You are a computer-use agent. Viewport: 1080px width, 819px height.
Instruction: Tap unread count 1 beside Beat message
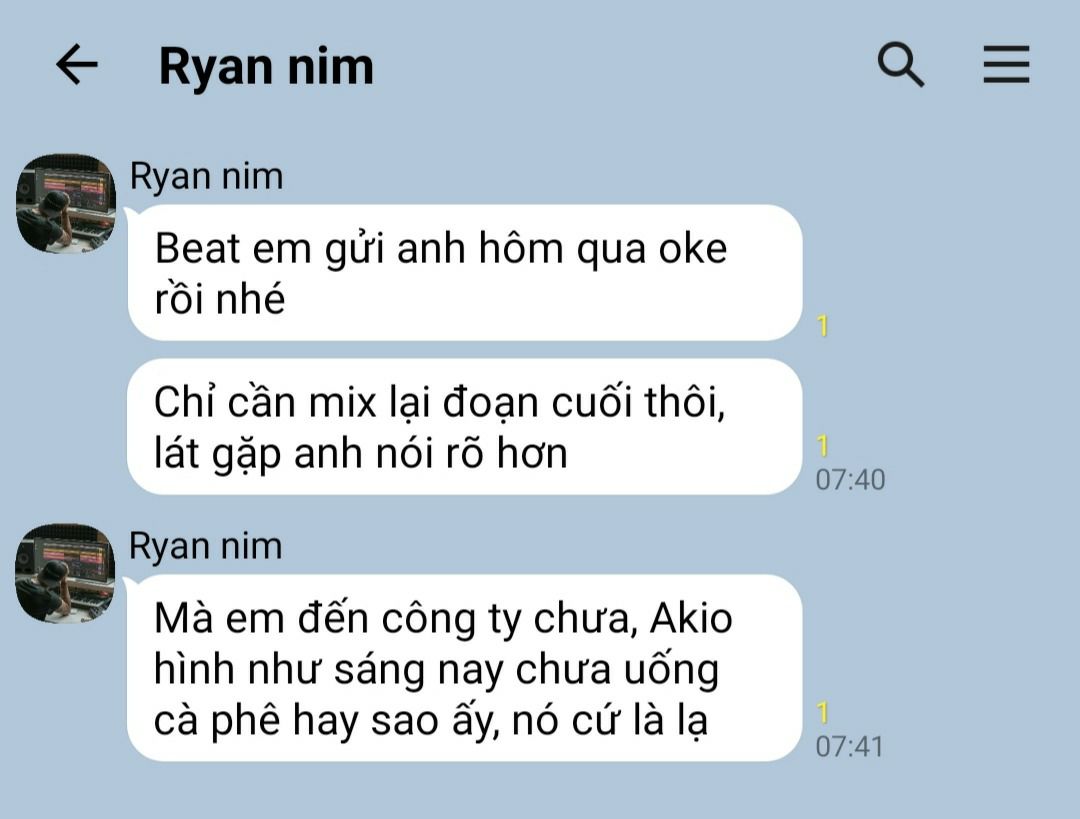coord(822,325)
